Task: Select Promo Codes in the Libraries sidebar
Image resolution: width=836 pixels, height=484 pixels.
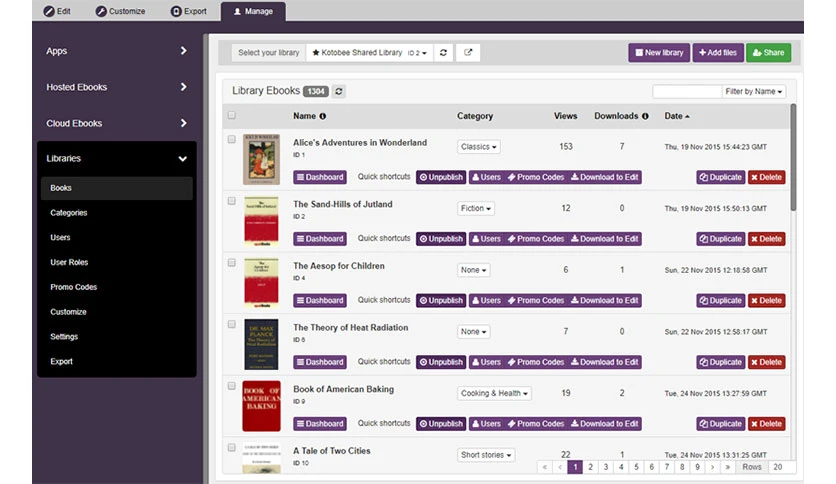Action: (117, 287)
